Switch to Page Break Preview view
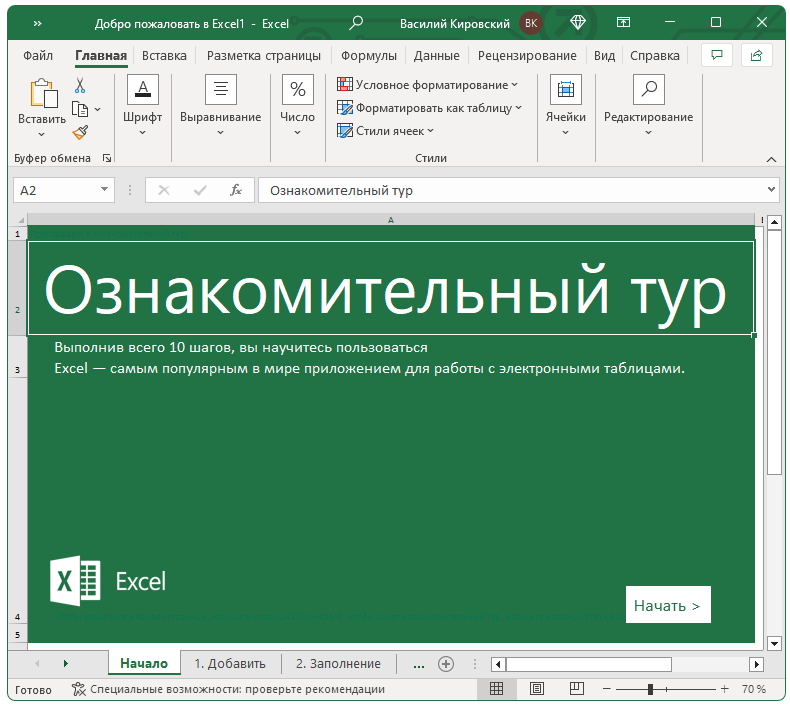 (577, 689)
